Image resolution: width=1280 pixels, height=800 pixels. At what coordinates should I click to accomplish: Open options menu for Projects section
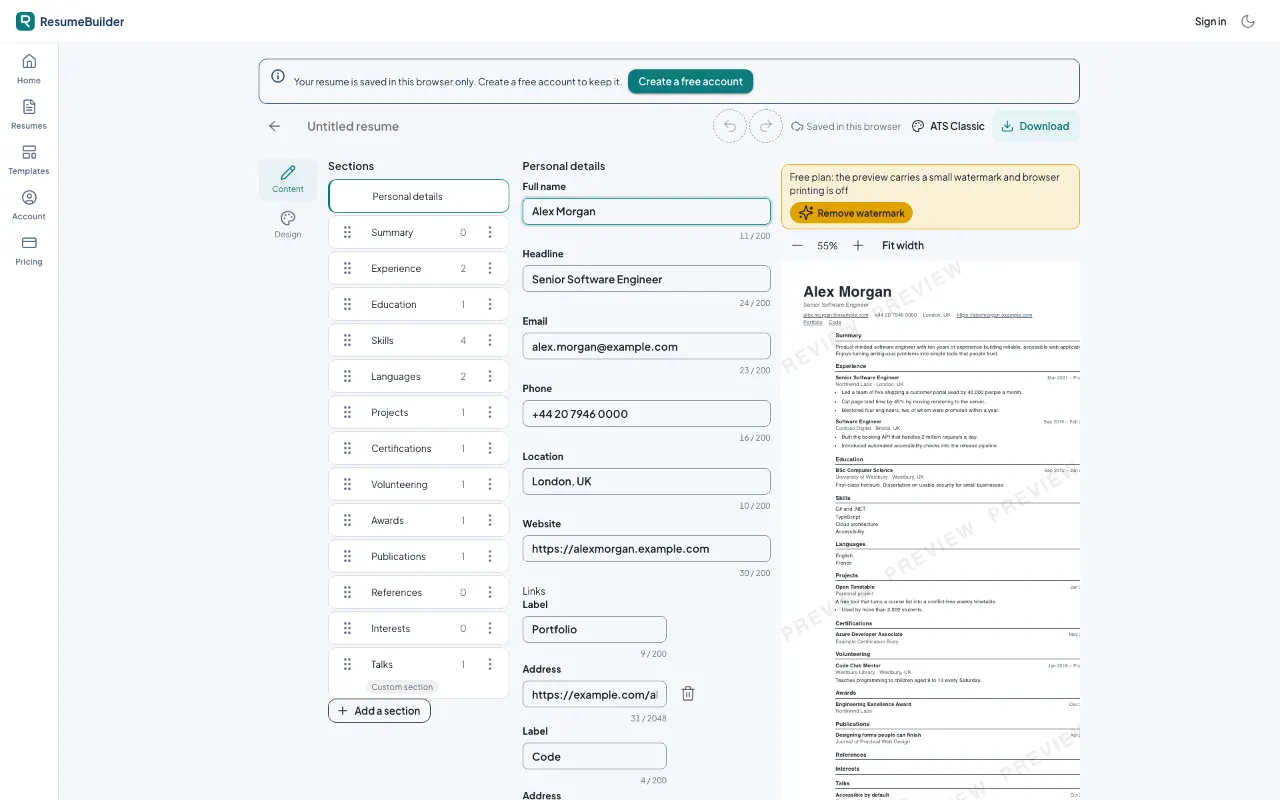(490, 412)
